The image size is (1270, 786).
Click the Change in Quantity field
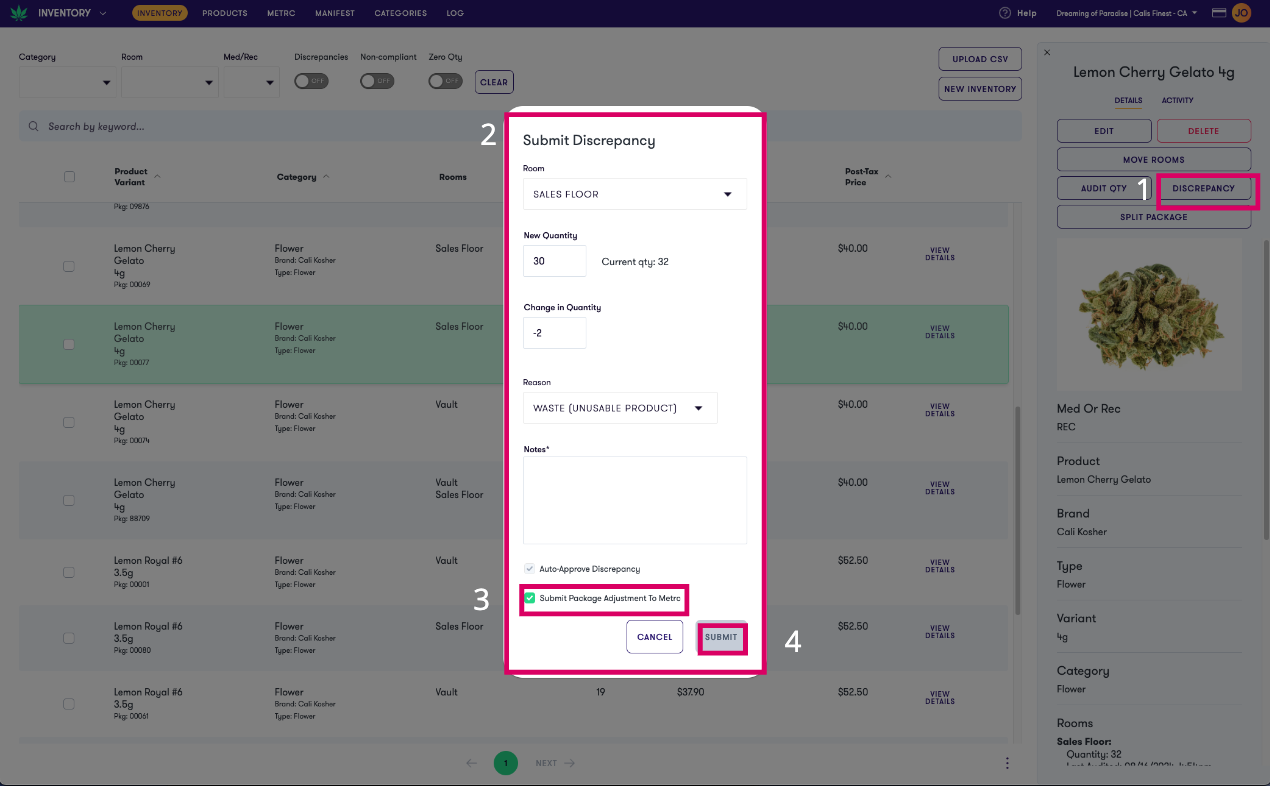(555, 333)
